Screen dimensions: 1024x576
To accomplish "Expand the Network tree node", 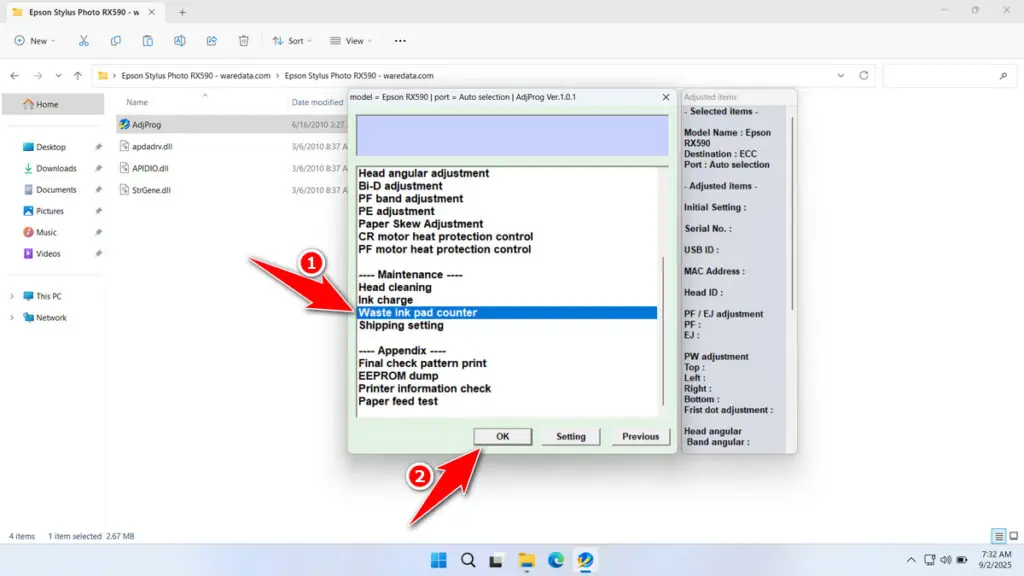I will pos(12,318).
